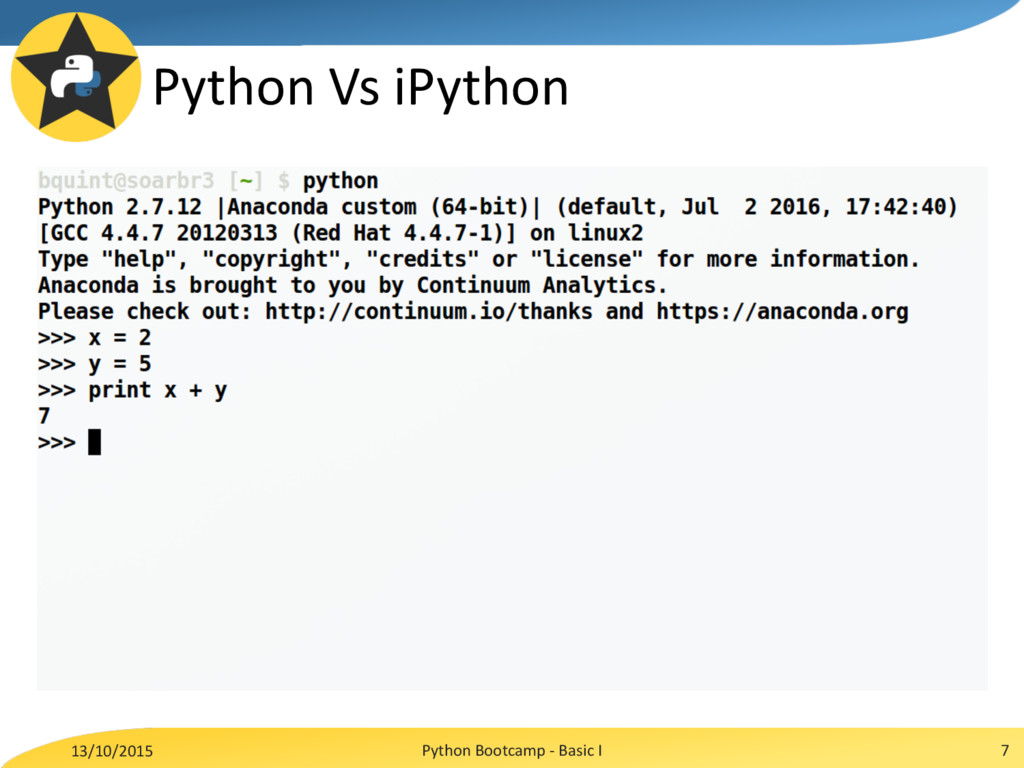1024x768 pixels.
Task: Click "Anaconda is brought to you" line
Action: tap(353, 285)
